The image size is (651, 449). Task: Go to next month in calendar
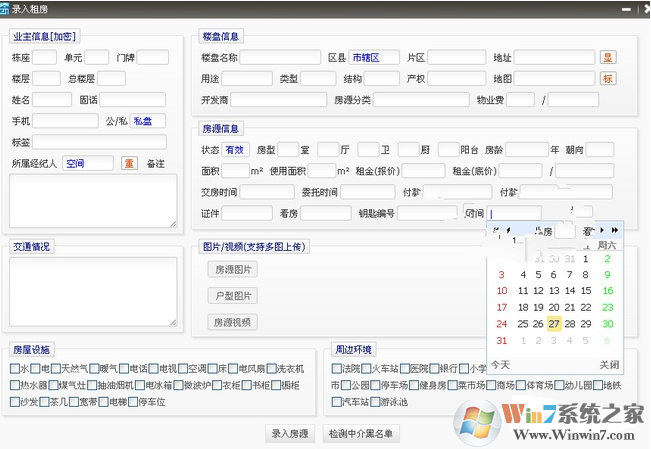tap(602, 229)
